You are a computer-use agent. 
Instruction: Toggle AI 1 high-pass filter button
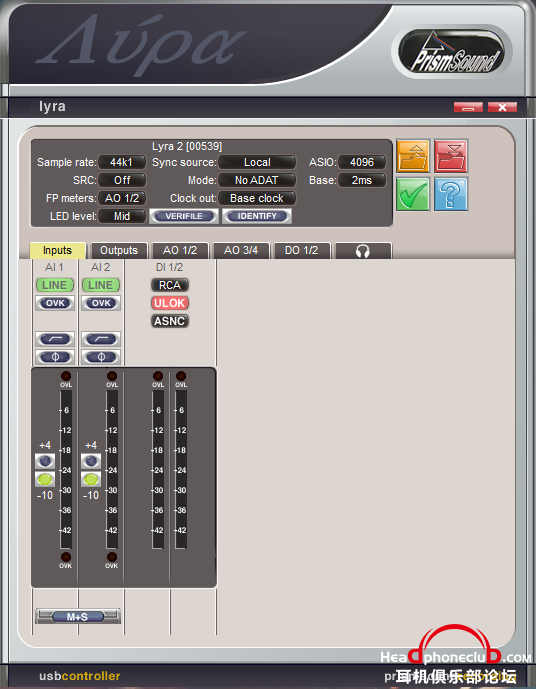pos(55,339)
